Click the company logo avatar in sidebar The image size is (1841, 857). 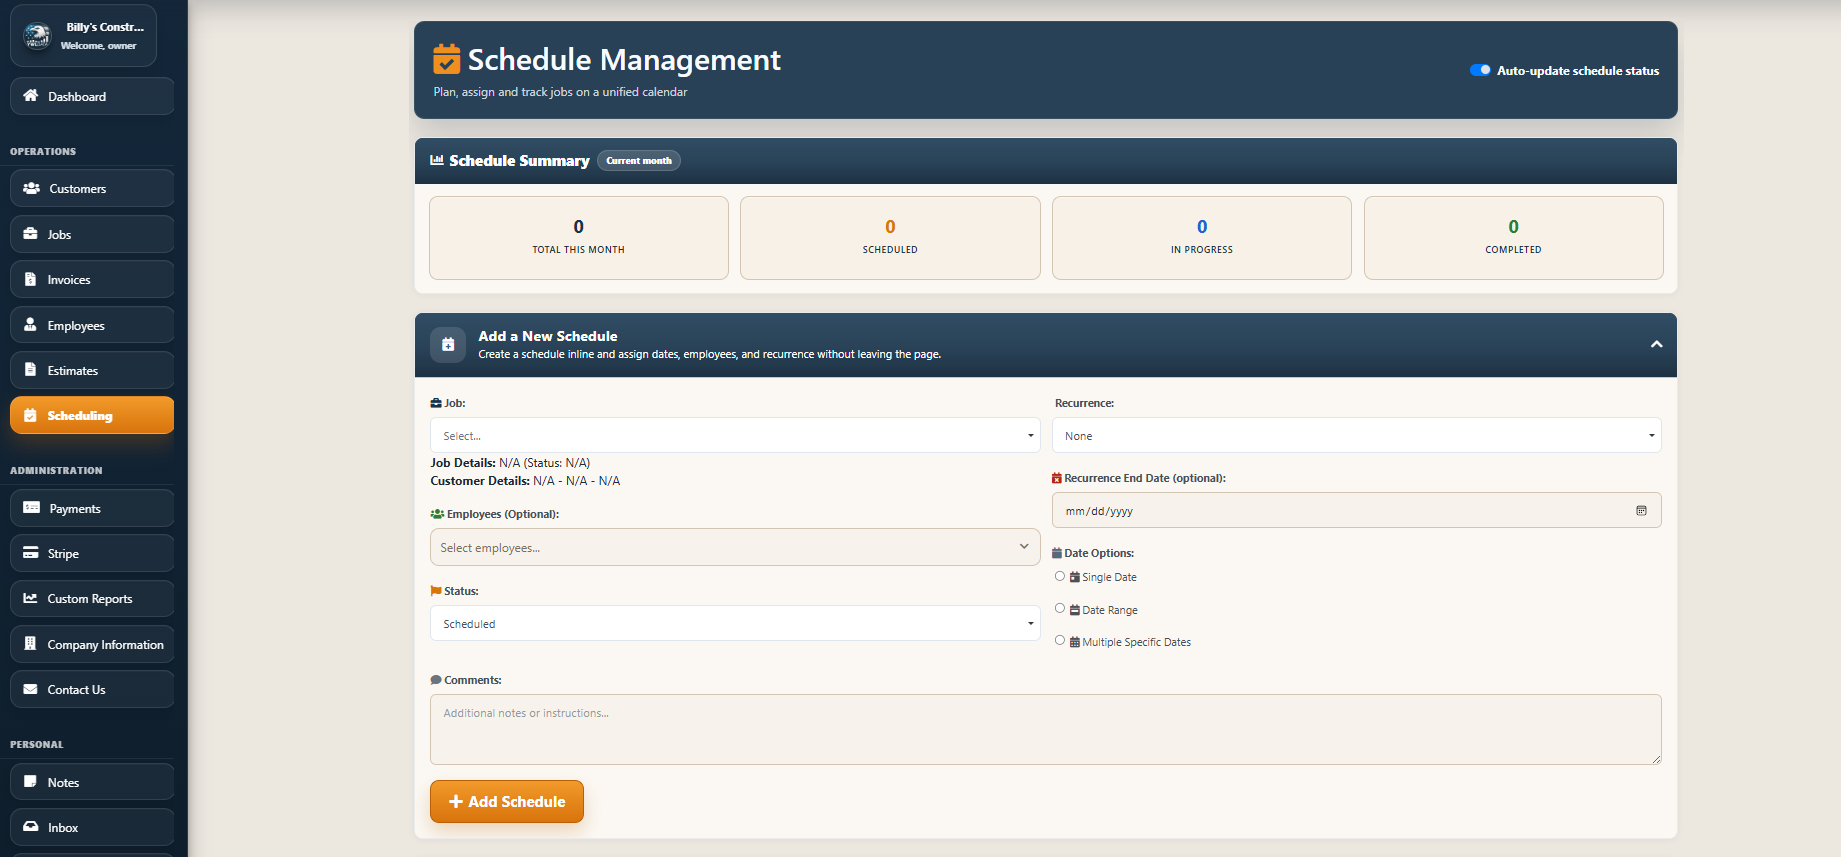click(x=37, y=36)
